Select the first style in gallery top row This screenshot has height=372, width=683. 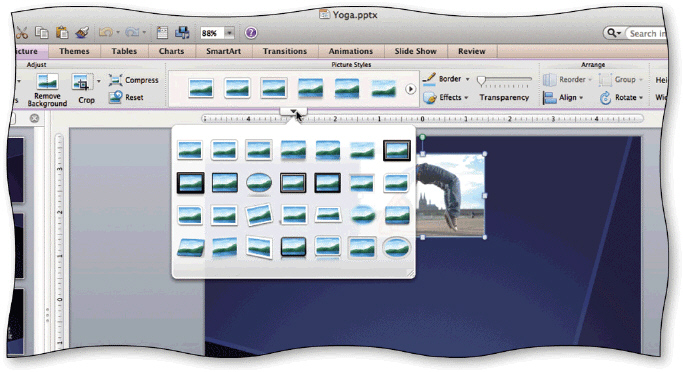tap(190, 150)
